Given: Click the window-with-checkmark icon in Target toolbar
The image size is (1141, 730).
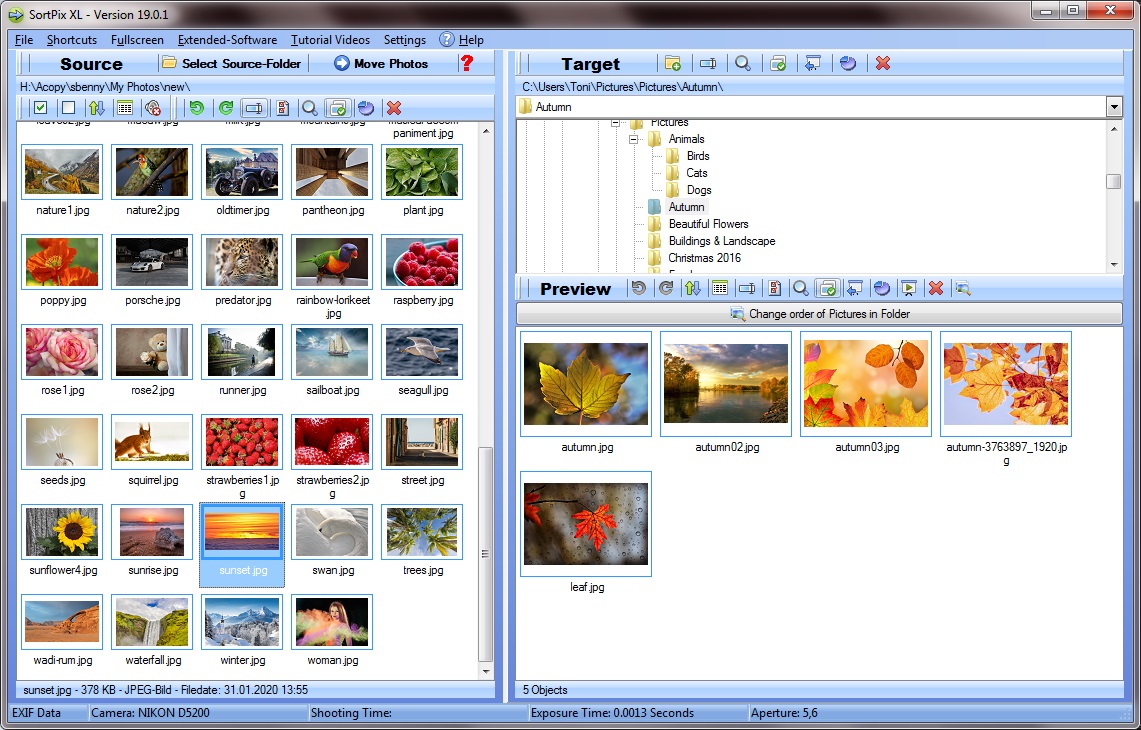Looking at the screenshot, I should [x=778, y=63].
